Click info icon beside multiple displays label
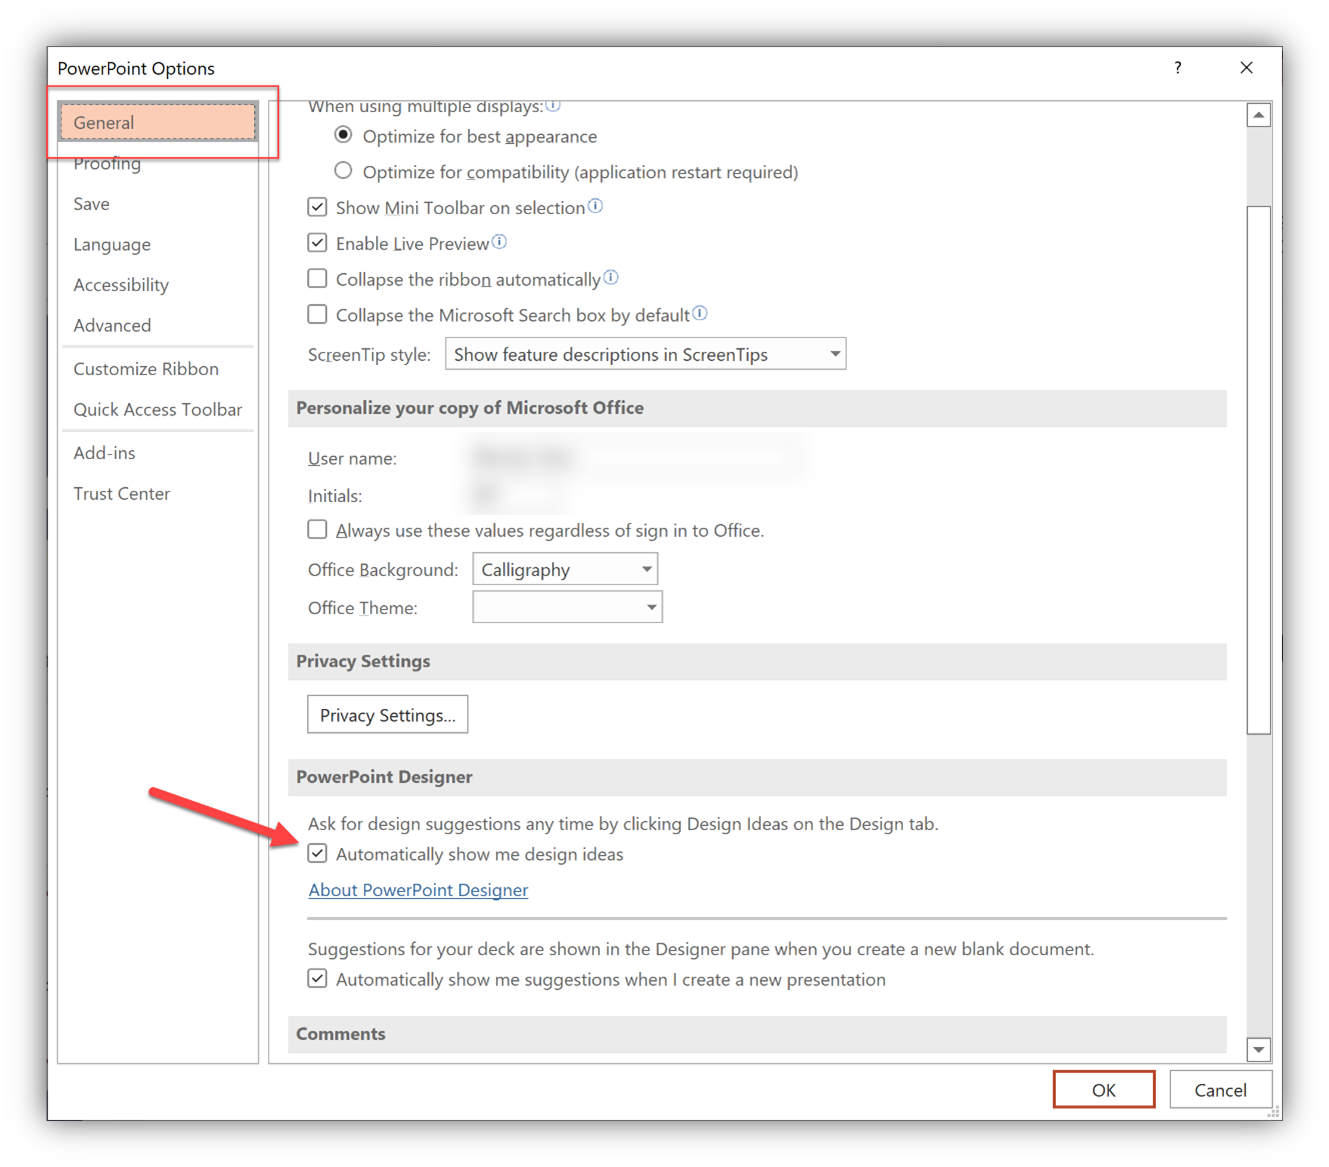1329x1167 pixels. tap(553, 105)
